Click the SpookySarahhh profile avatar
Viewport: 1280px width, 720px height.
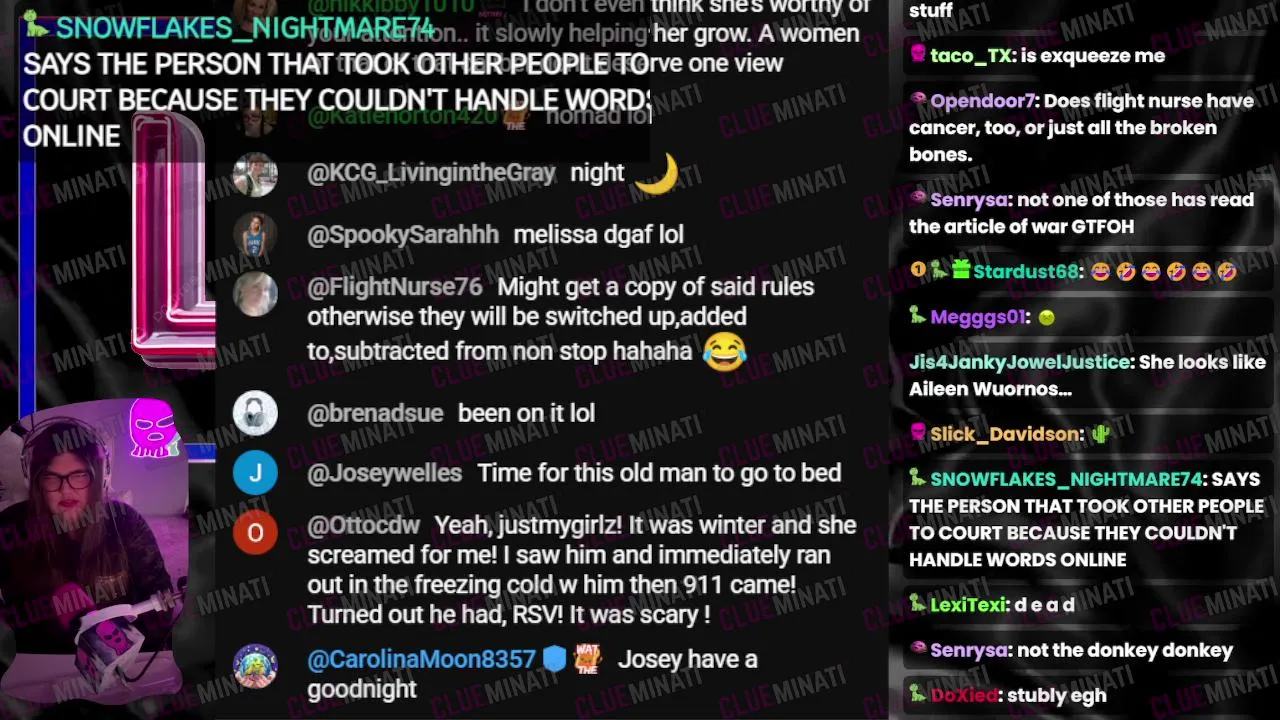[x=255, y=235]
